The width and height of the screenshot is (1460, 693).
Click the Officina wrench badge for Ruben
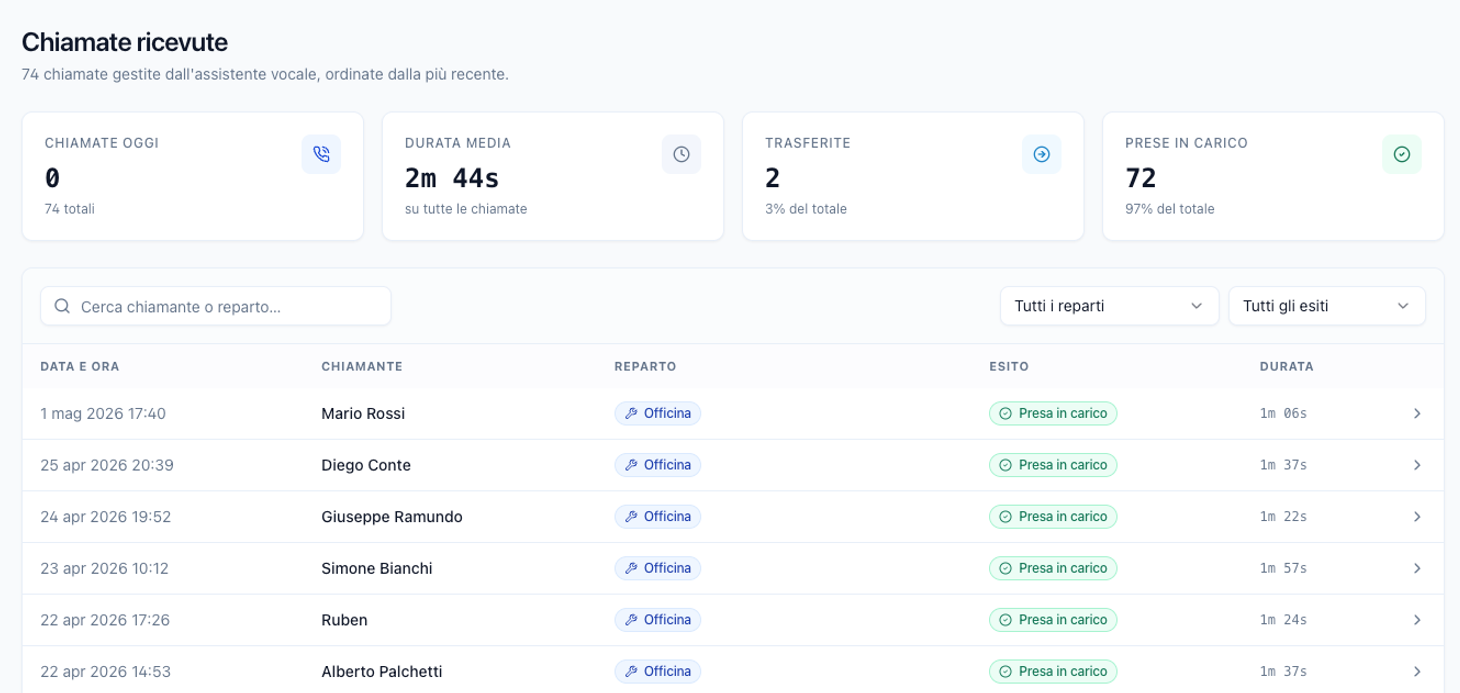point(658,620)
